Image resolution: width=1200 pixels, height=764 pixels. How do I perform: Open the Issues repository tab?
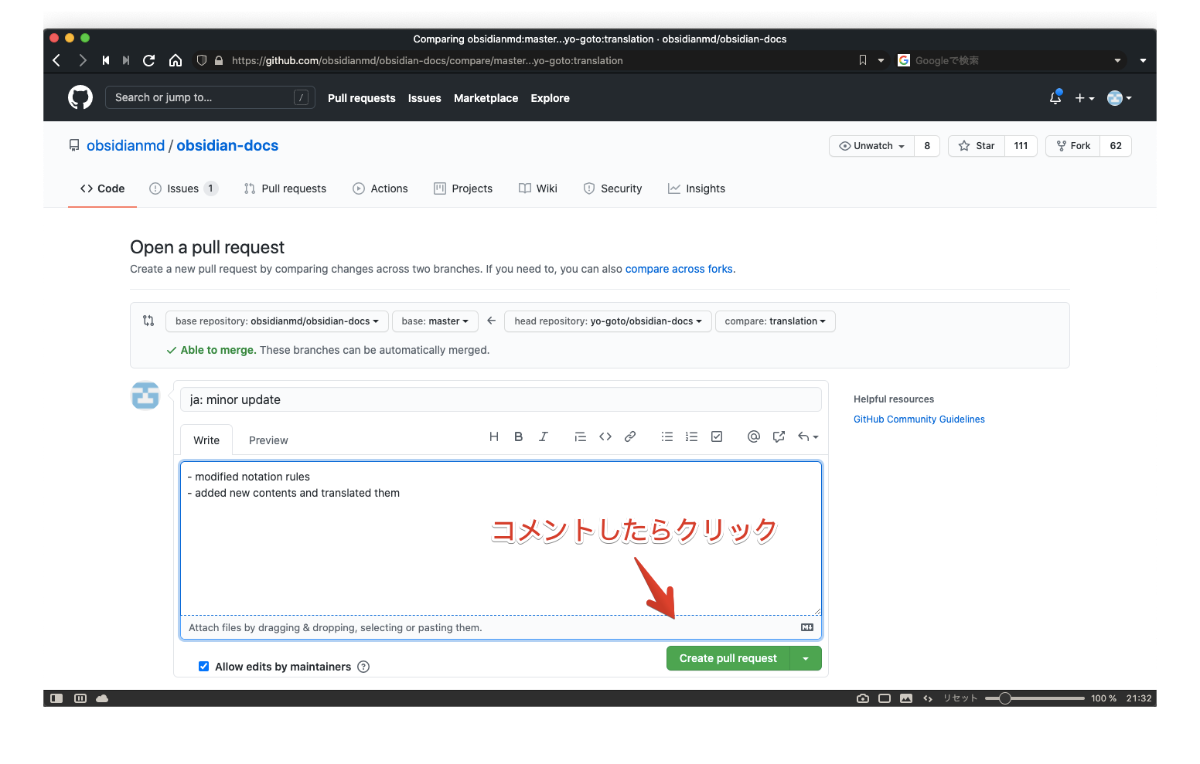(x=183, y=188)
